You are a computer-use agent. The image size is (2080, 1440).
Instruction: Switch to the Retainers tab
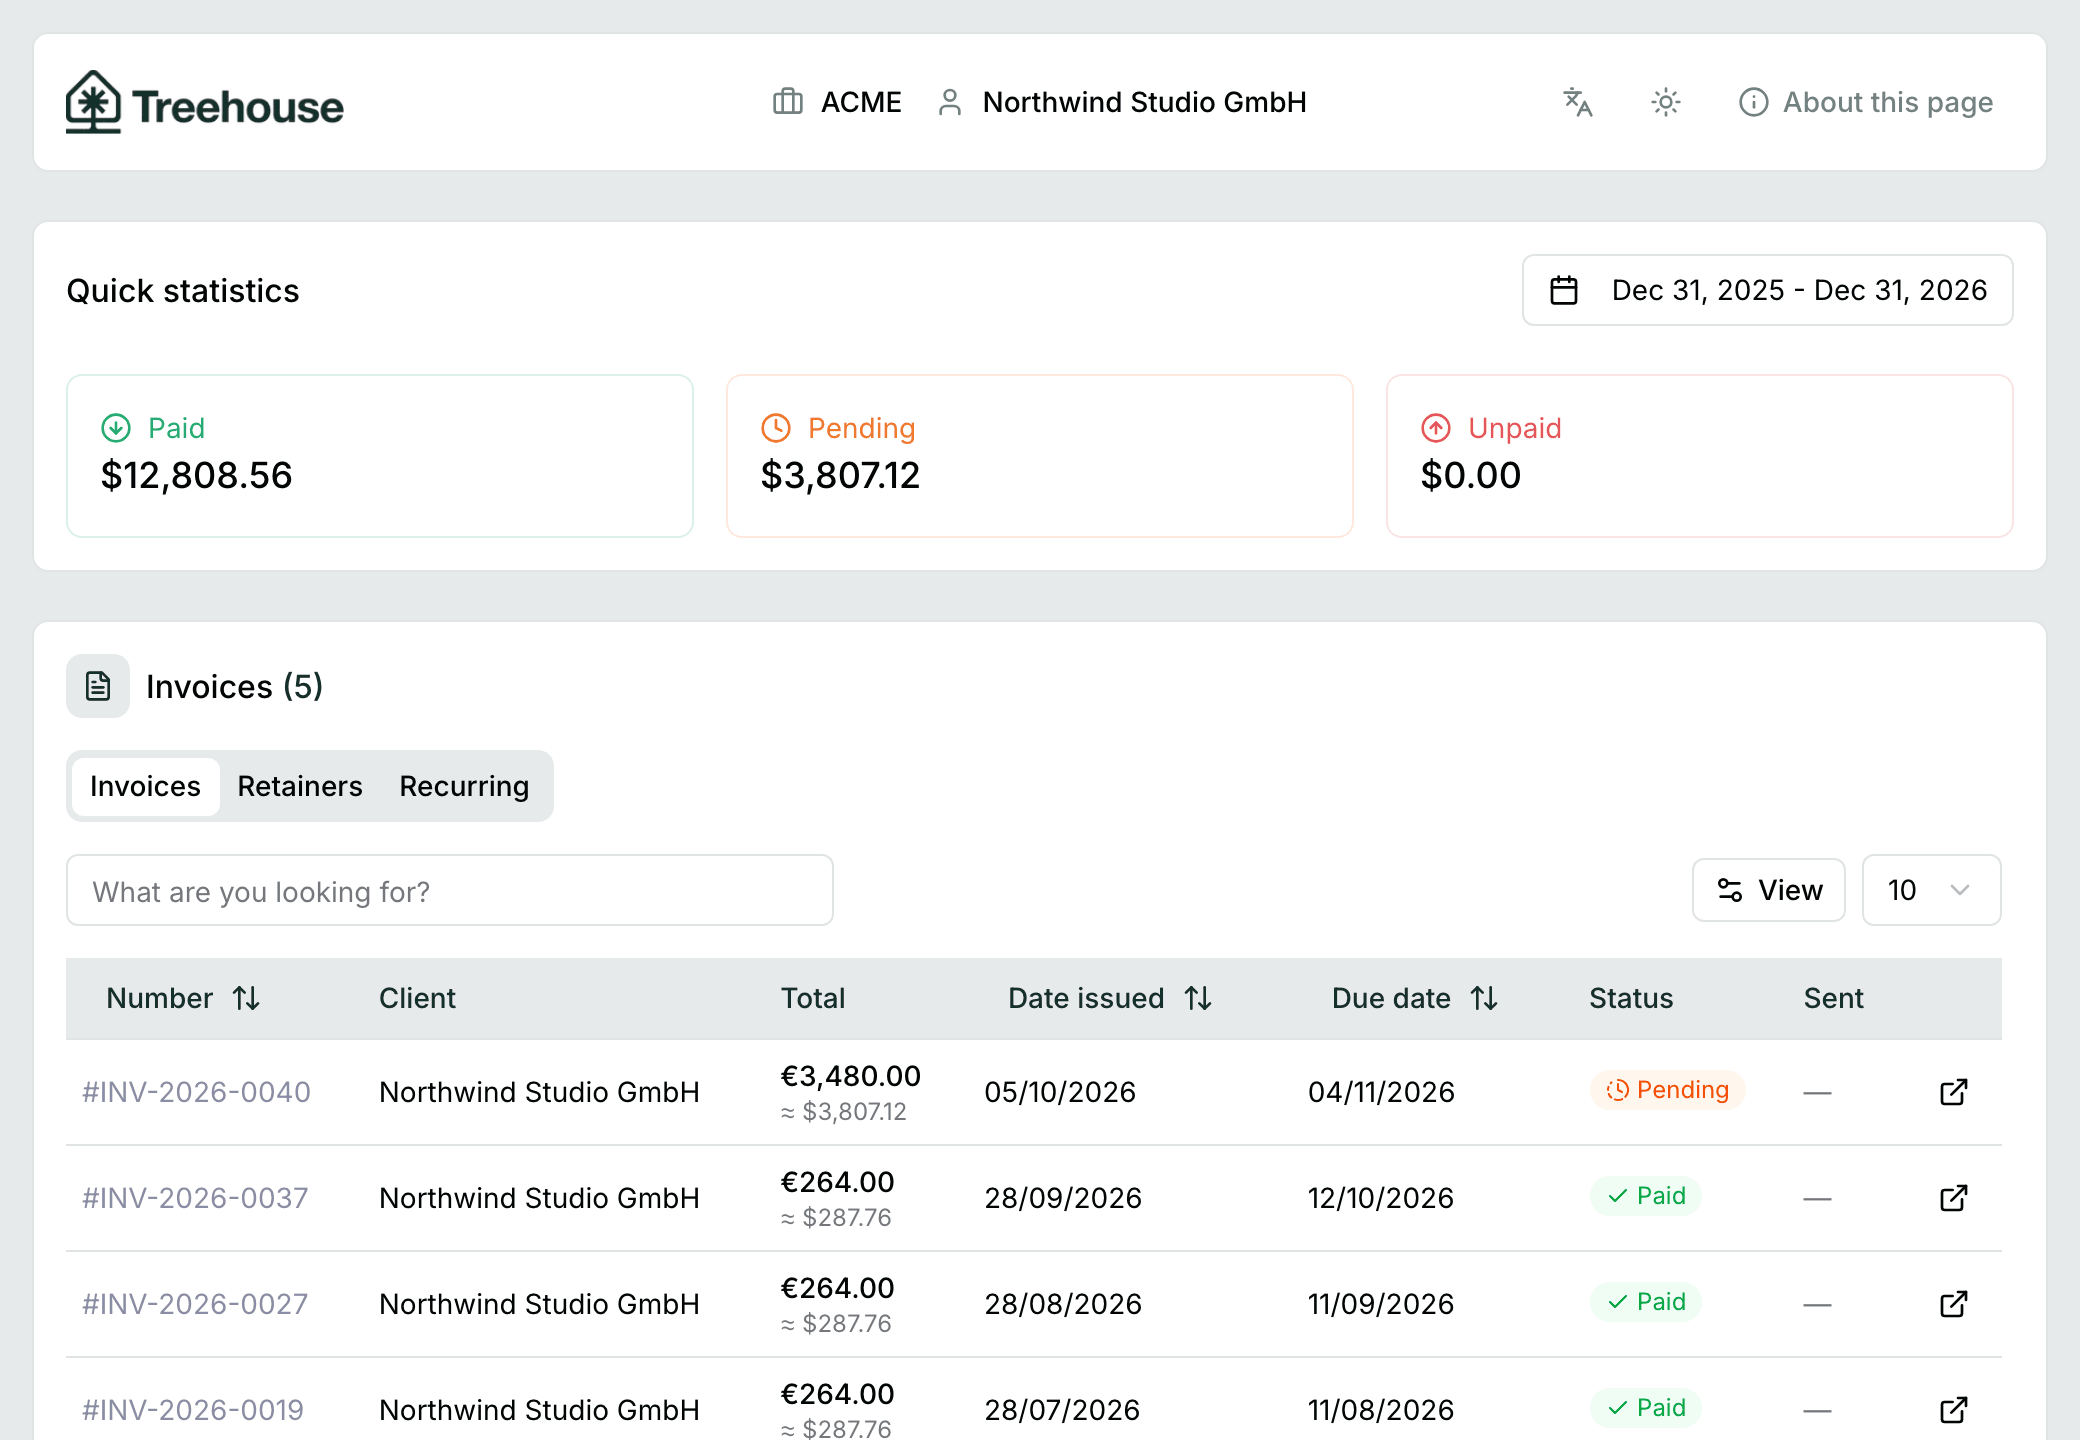(300, 786)
